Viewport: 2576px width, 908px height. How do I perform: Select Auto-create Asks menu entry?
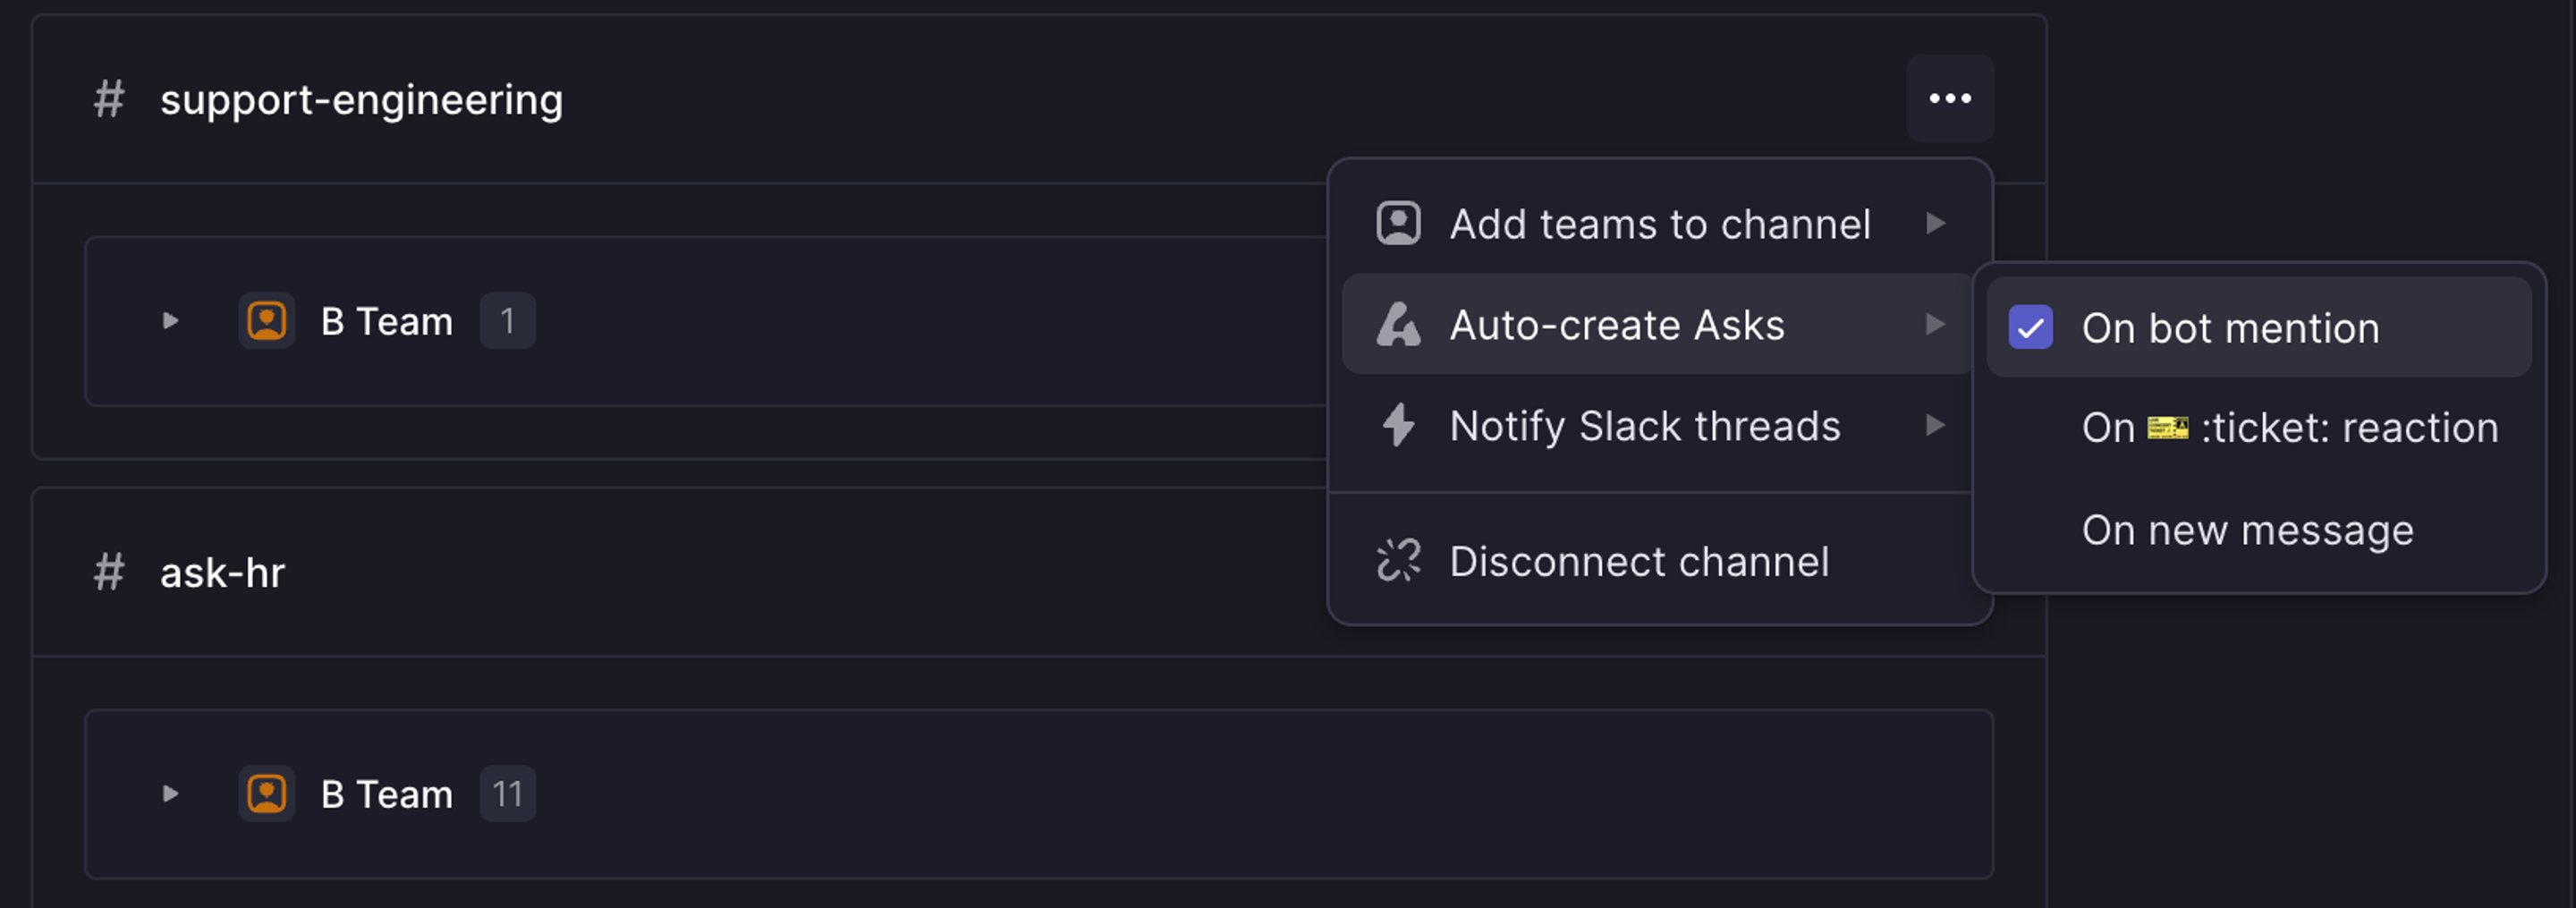click(x=1618, y=324)
